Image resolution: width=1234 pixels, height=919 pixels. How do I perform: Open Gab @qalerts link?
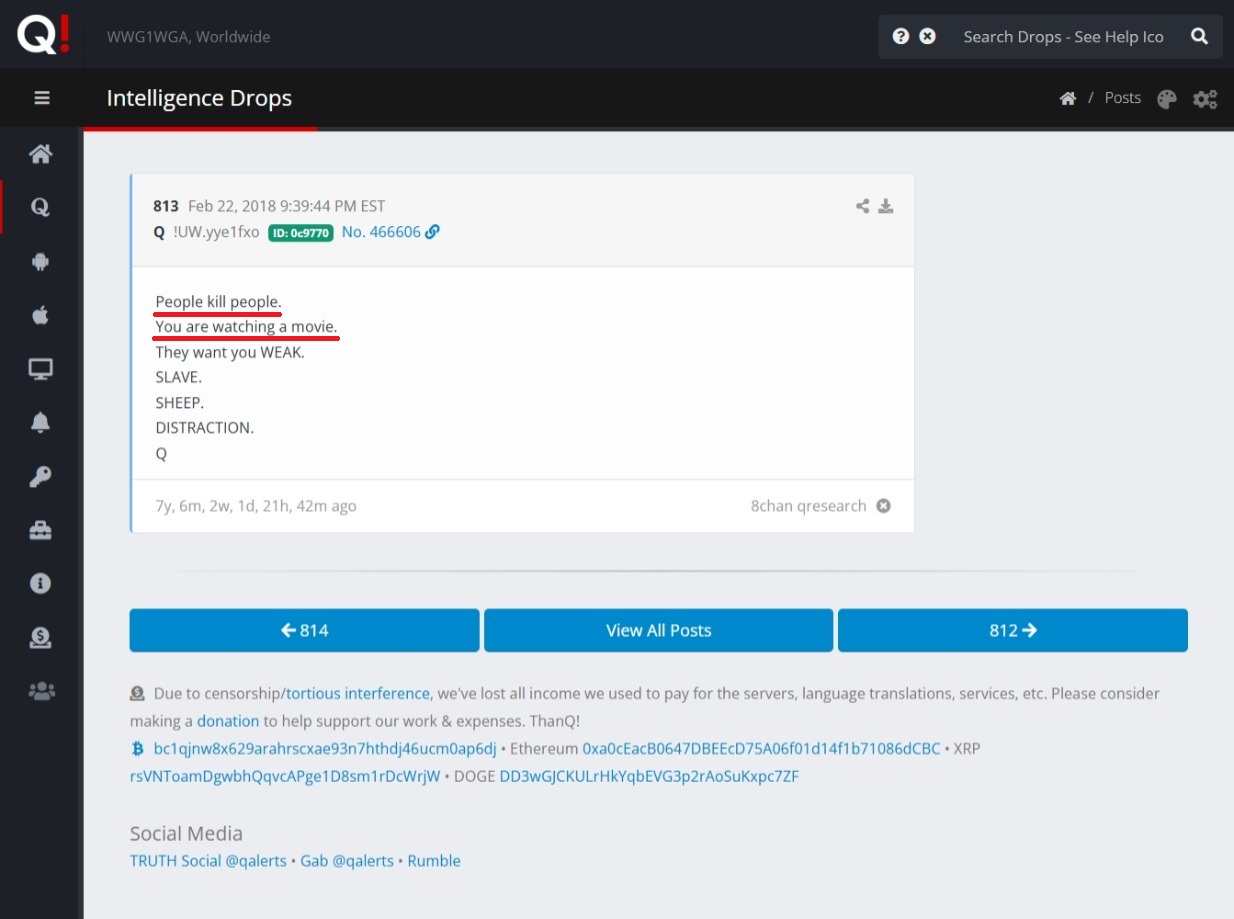(347, 861)
